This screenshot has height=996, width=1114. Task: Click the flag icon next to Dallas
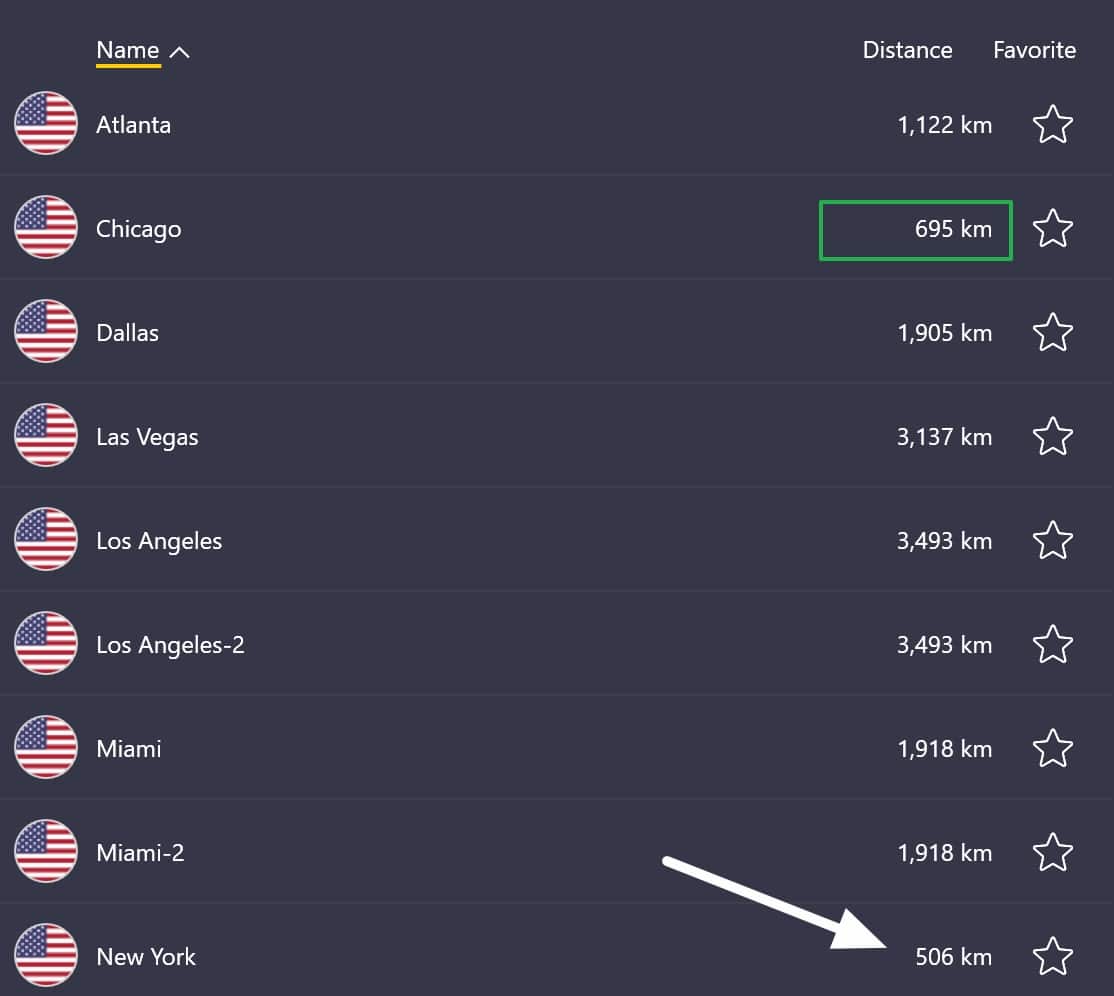tap(46, 332)
